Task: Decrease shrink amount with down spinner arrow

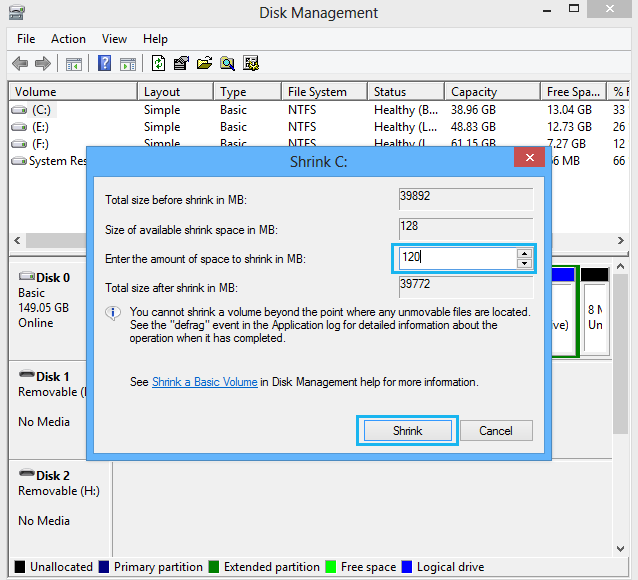Action: pos(524,263)
